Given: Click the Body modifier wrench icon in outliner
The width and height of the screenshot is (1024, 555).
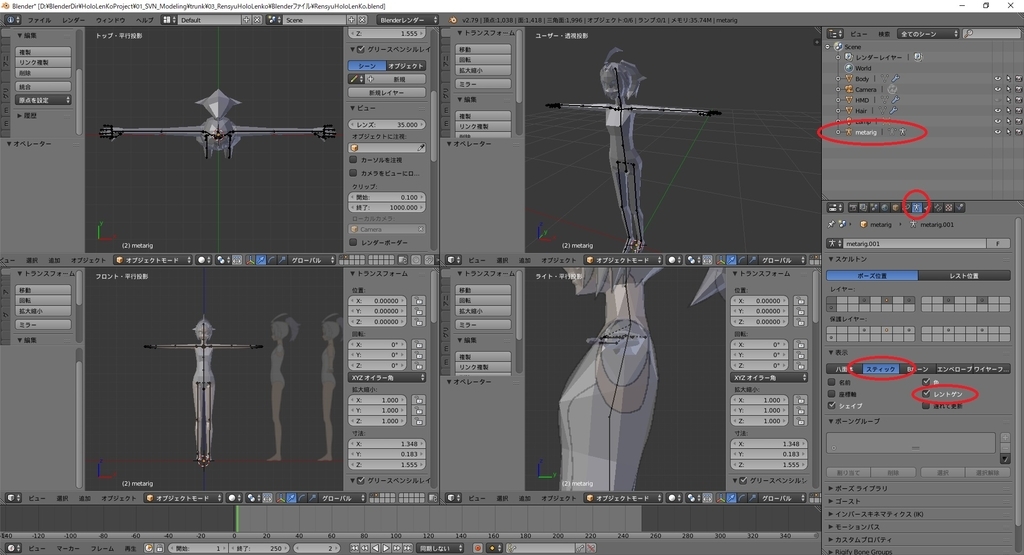Looking at the screenshot, I should coord(895,78).
